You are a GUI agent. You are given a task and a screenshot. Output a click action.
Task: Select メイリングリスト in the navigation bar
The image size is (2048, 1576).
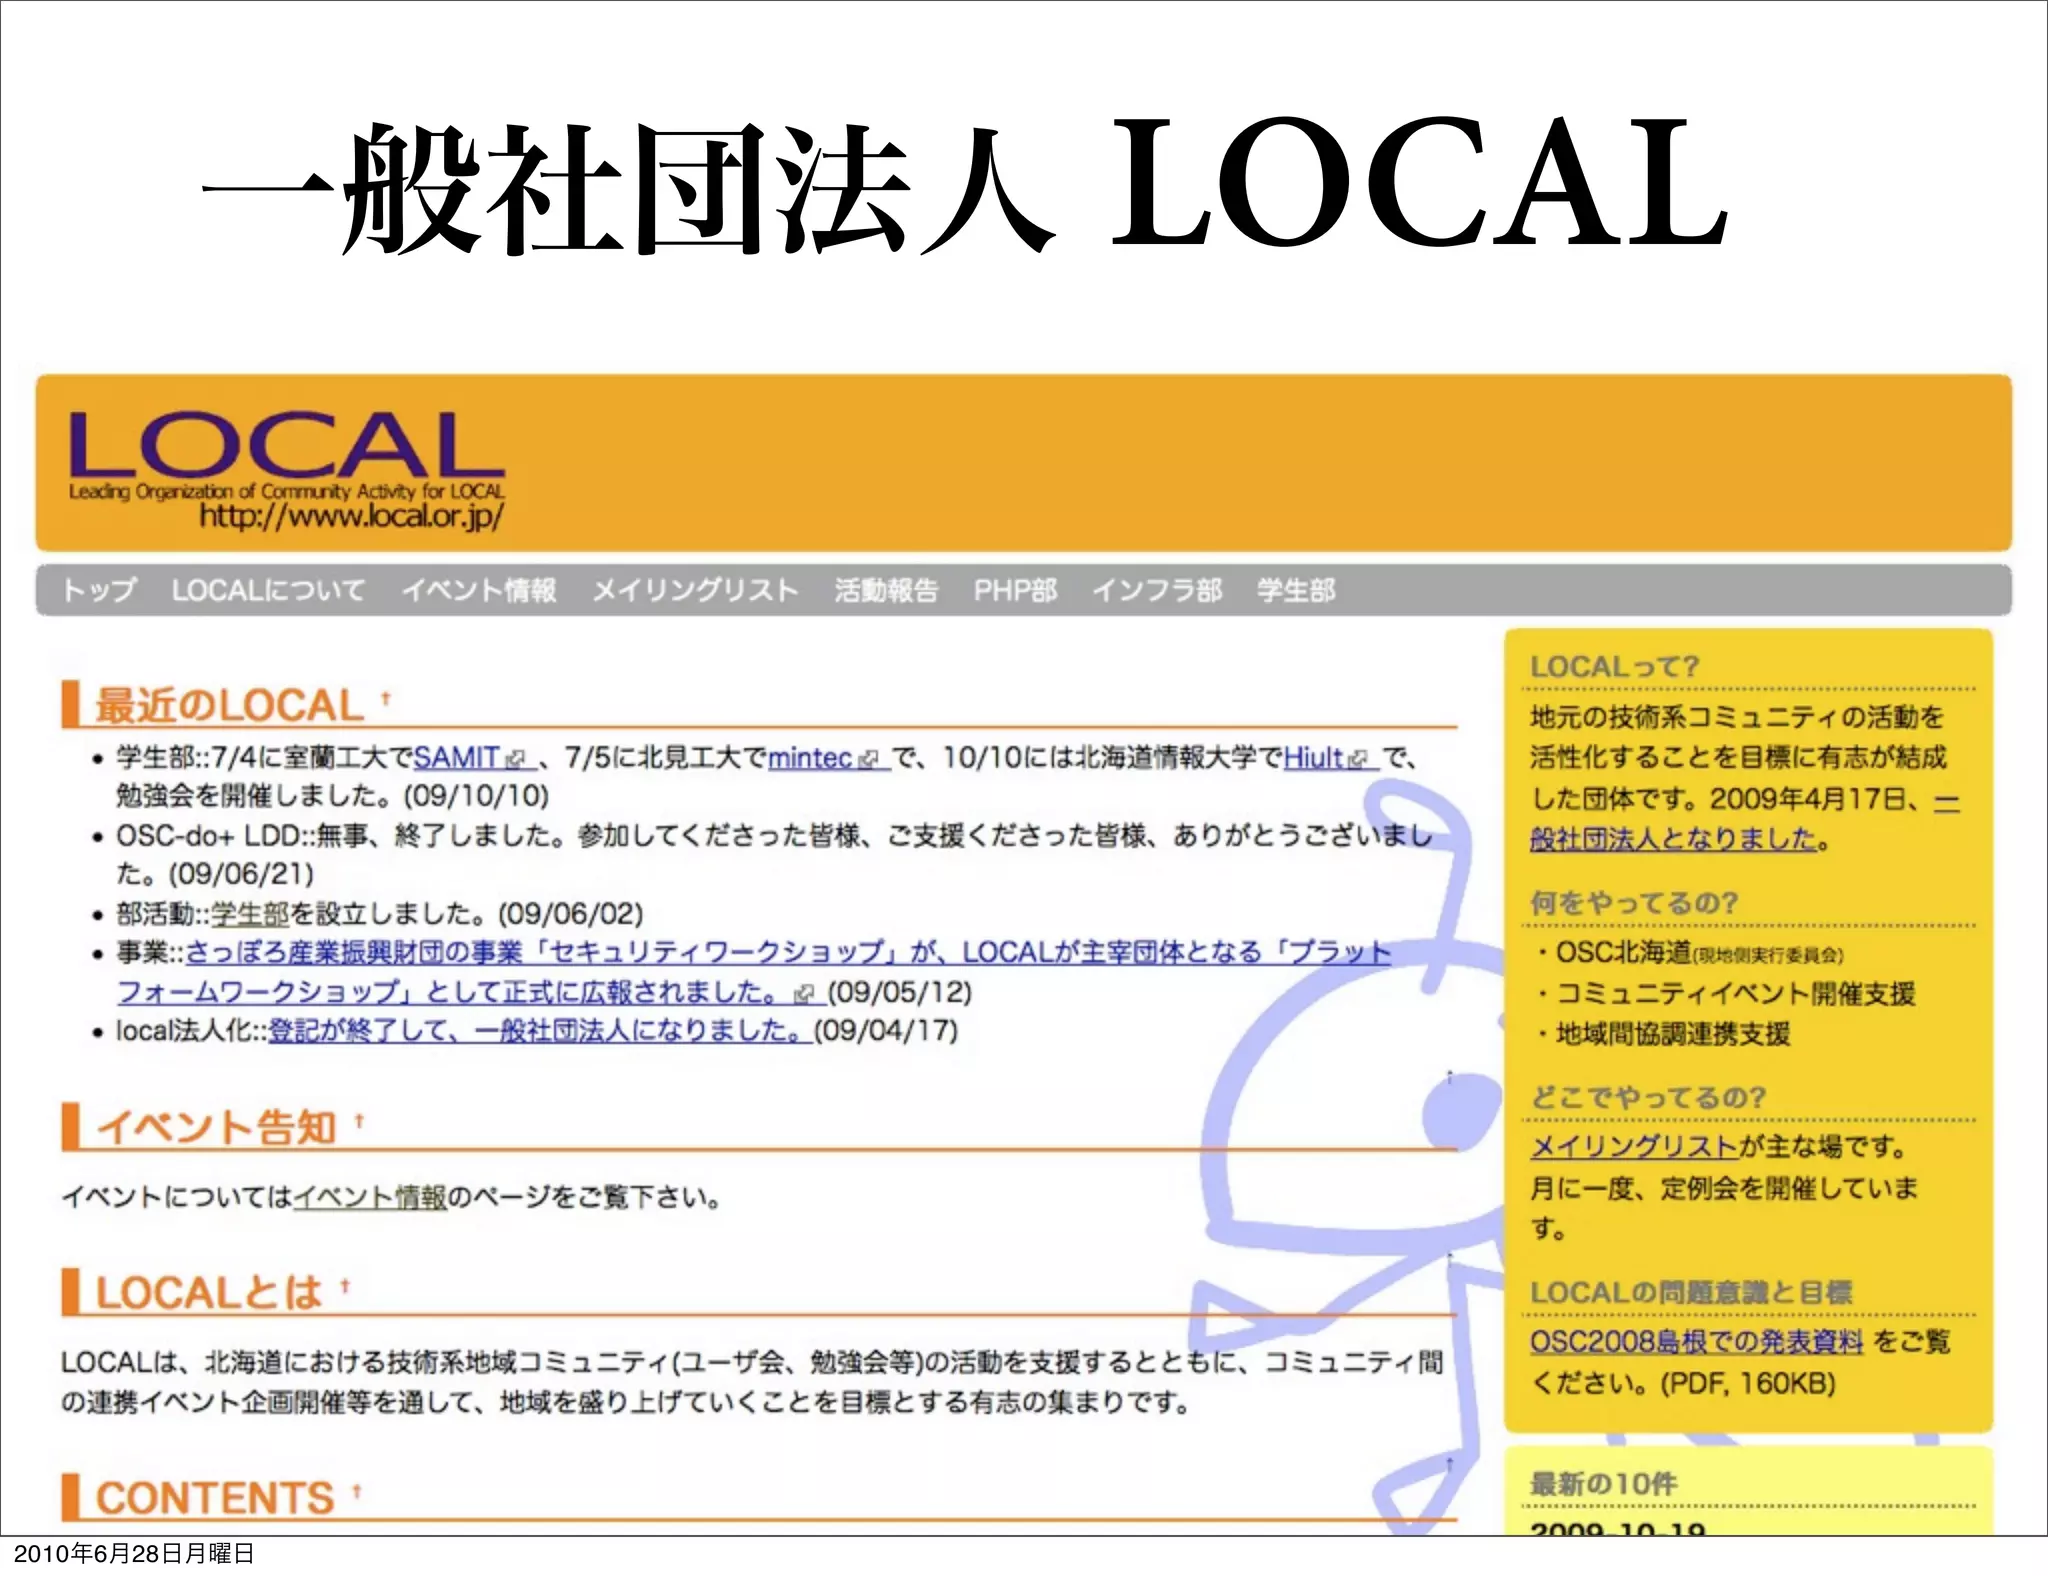coord(696,590)
